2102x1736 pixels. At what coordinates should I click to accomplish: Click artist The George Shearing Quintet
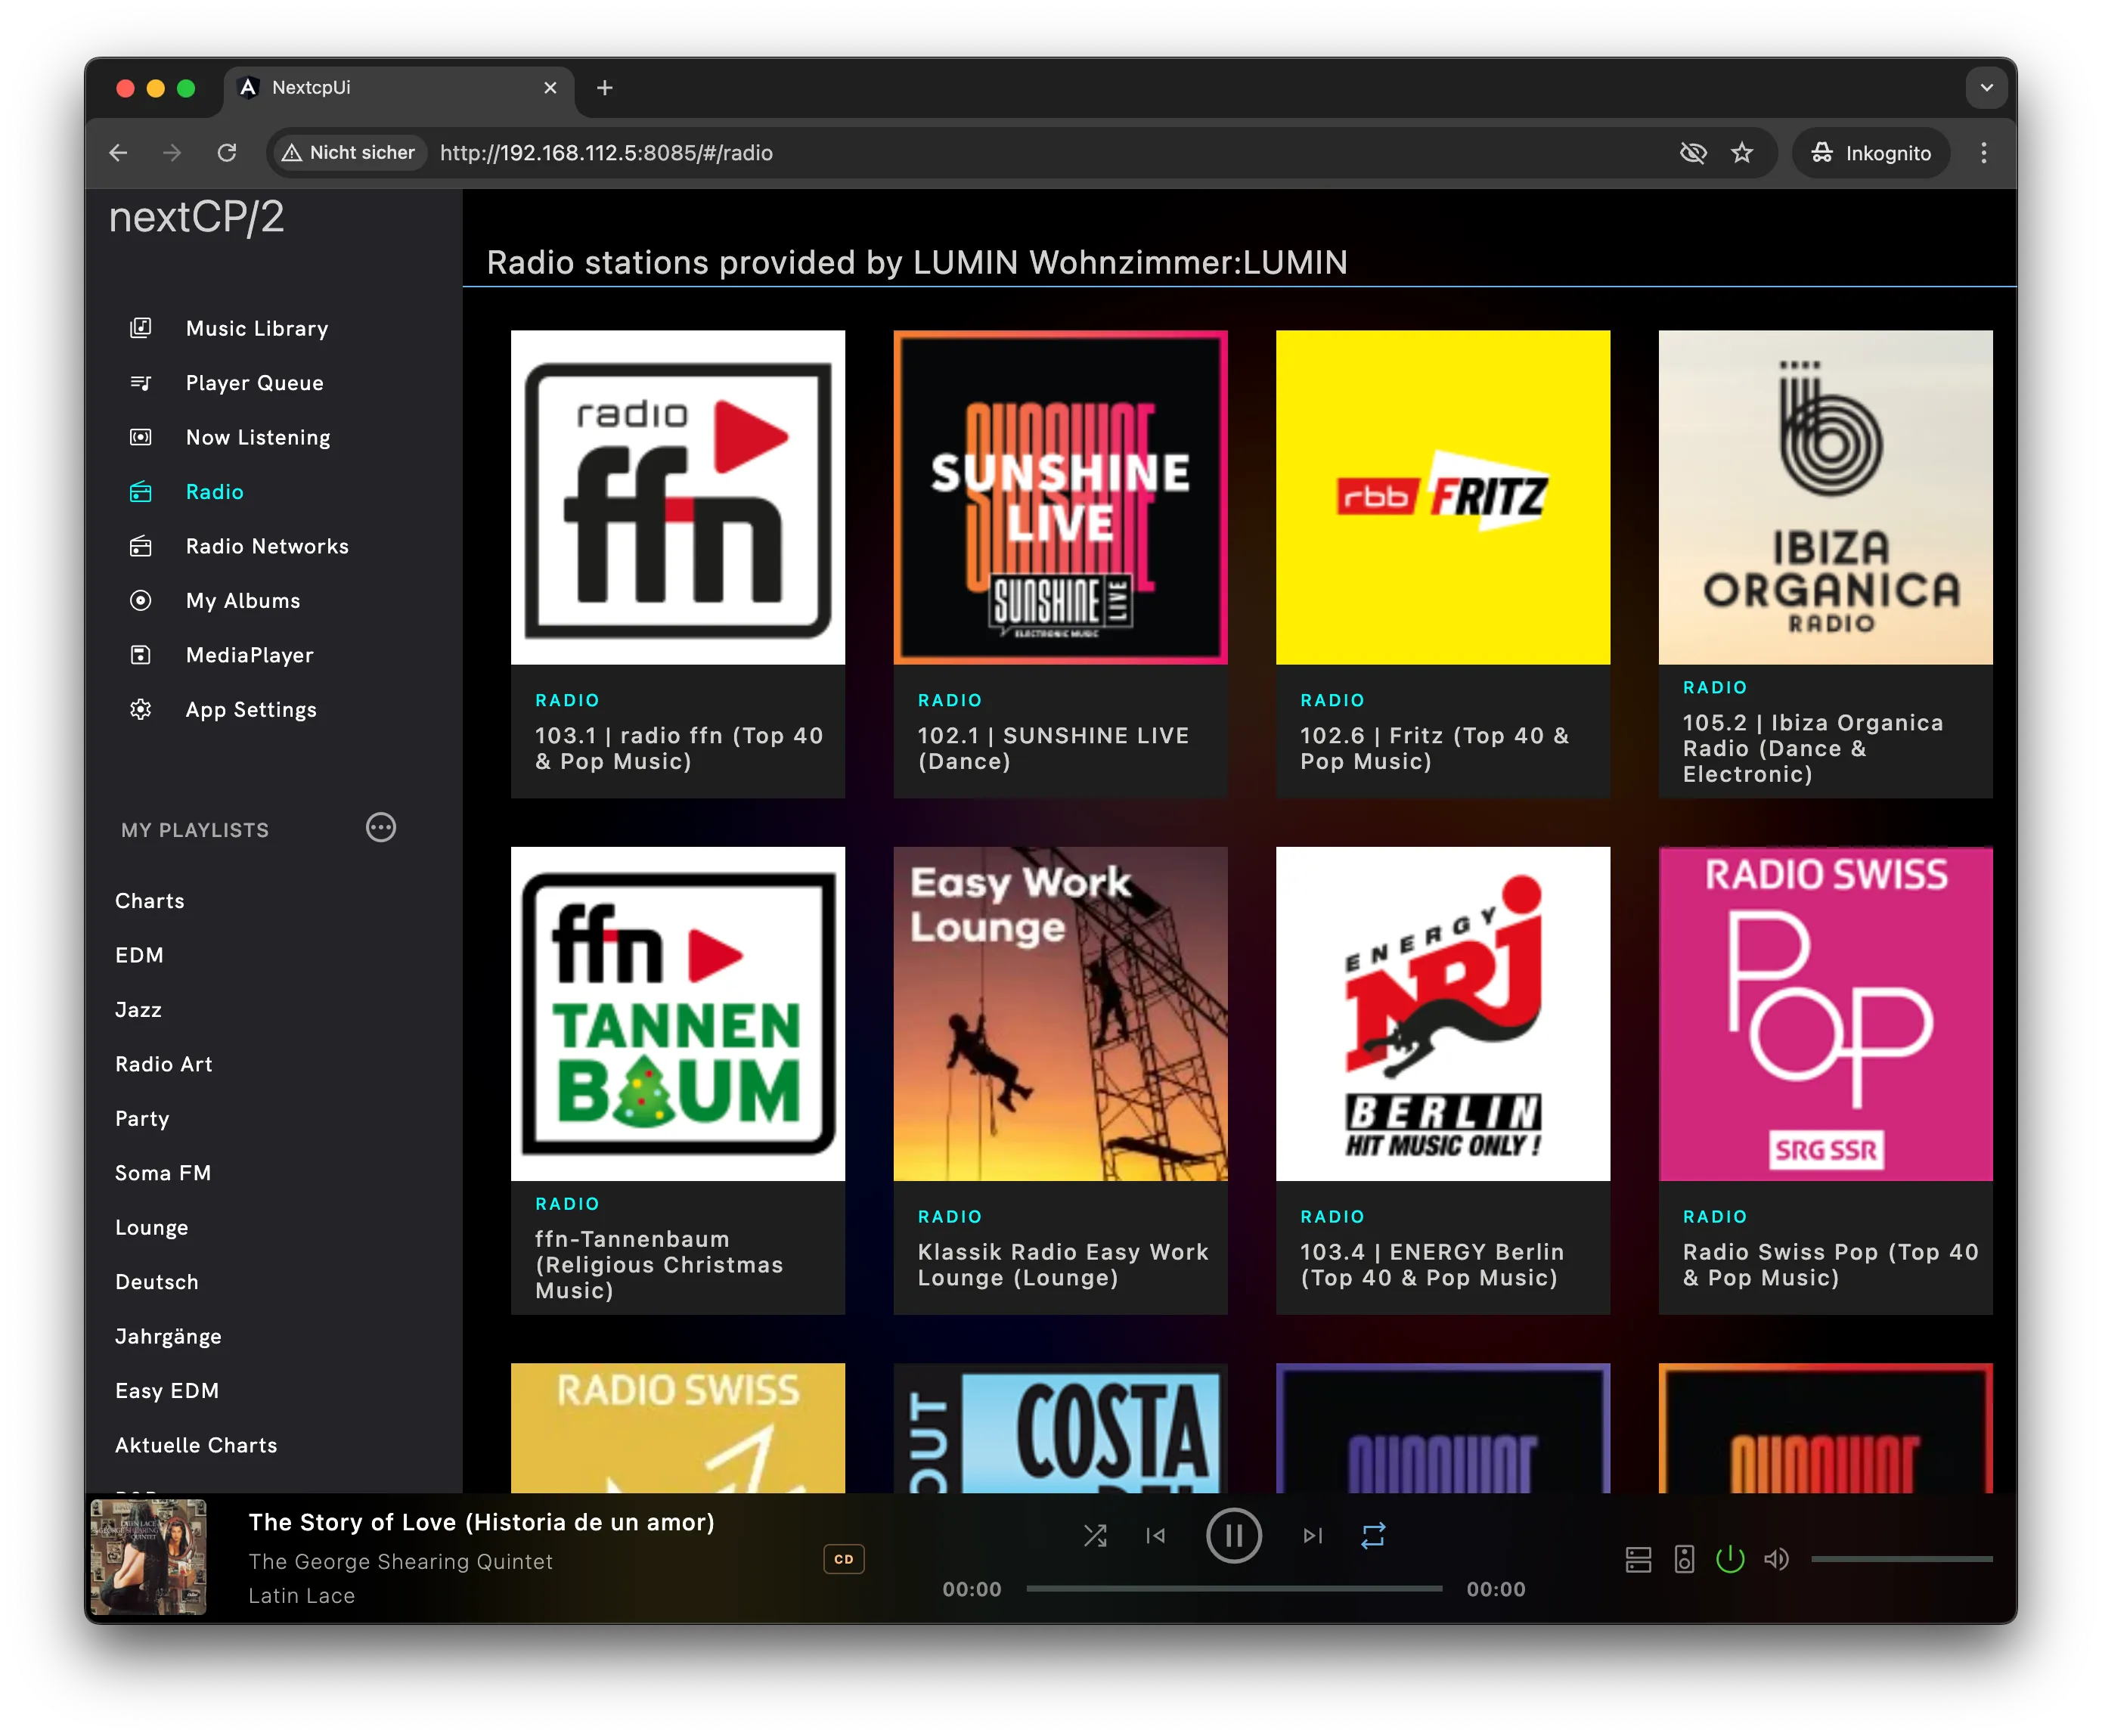[x=400, y=1561]
